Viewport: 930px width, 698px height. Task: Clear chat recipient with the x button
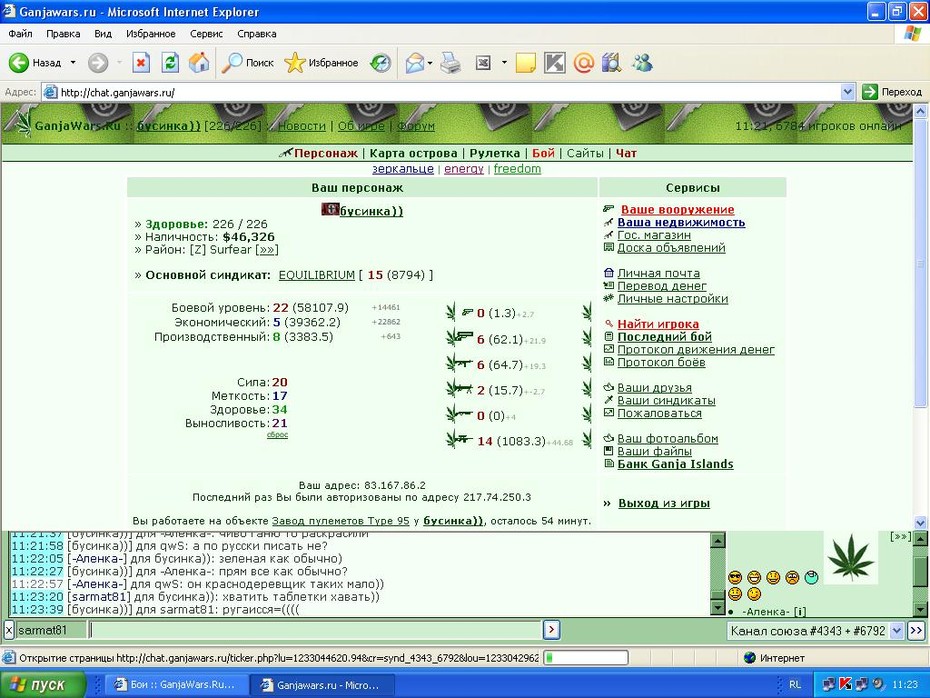[x=9, y=630]
